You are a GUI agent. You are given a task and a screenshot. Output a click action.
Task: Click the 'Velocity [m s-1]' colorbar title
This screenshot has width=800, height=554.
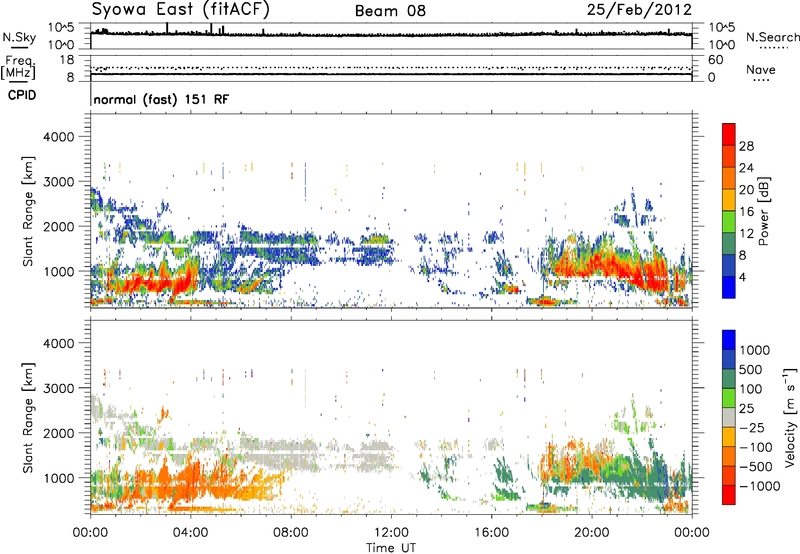point(790,417)
